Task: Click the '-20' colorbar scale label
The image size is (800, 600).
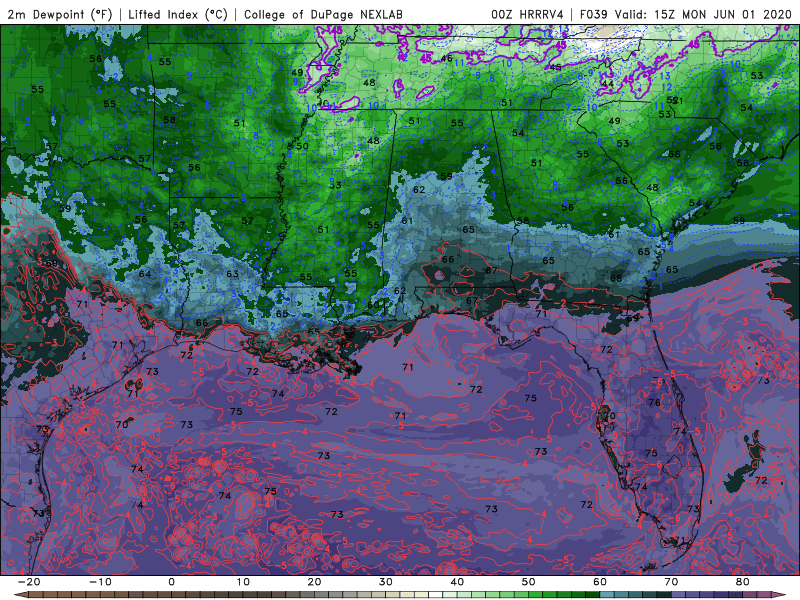Action: pos(29,582)
